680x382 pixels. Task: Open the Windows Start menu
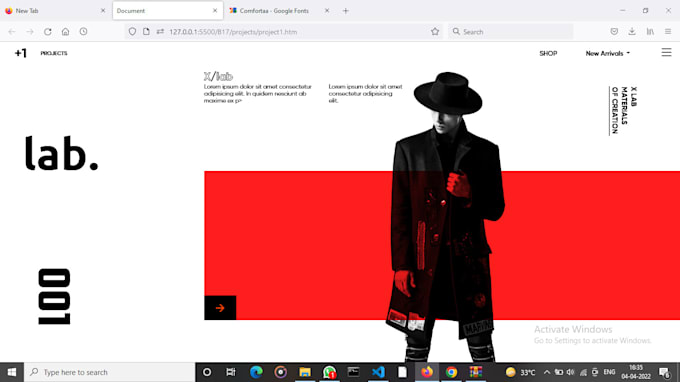click(x=12, y=372)
